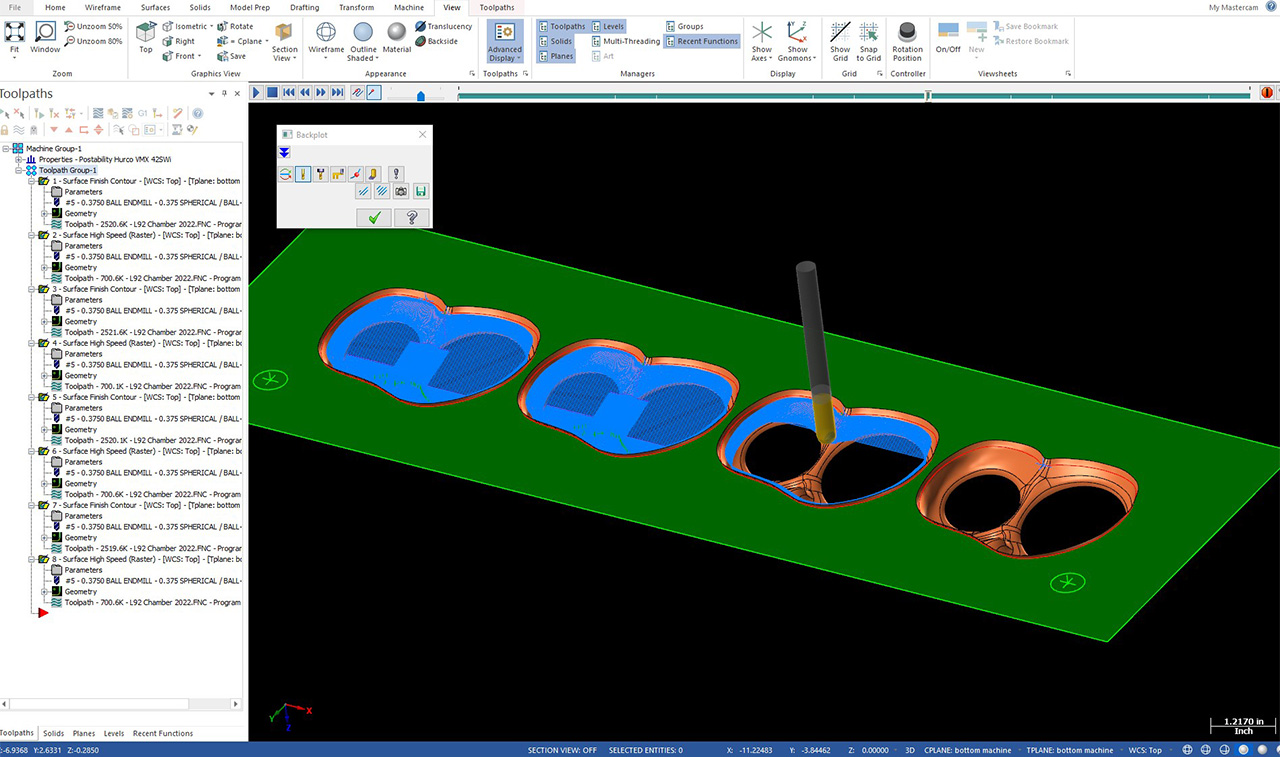Toggle the Multi-Threading manager
This screenshot has height=757, width=1280.
pos(625,41)
